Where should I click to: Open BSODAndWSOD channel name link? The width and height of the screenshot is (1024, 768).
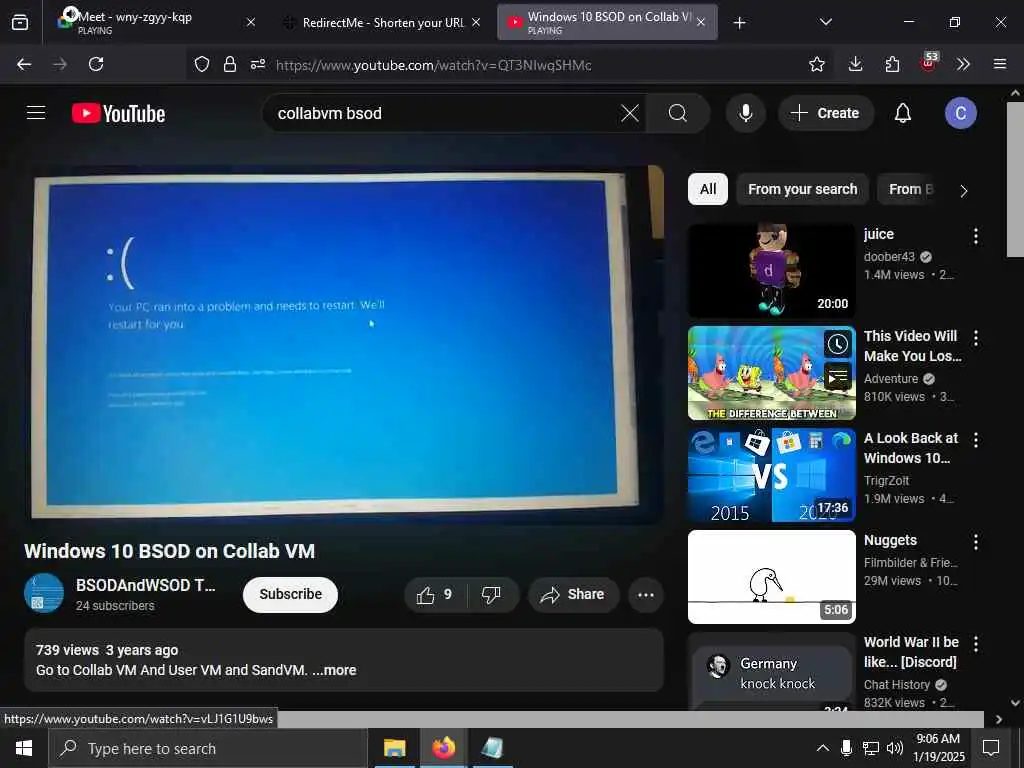click(x=146, y=585)
